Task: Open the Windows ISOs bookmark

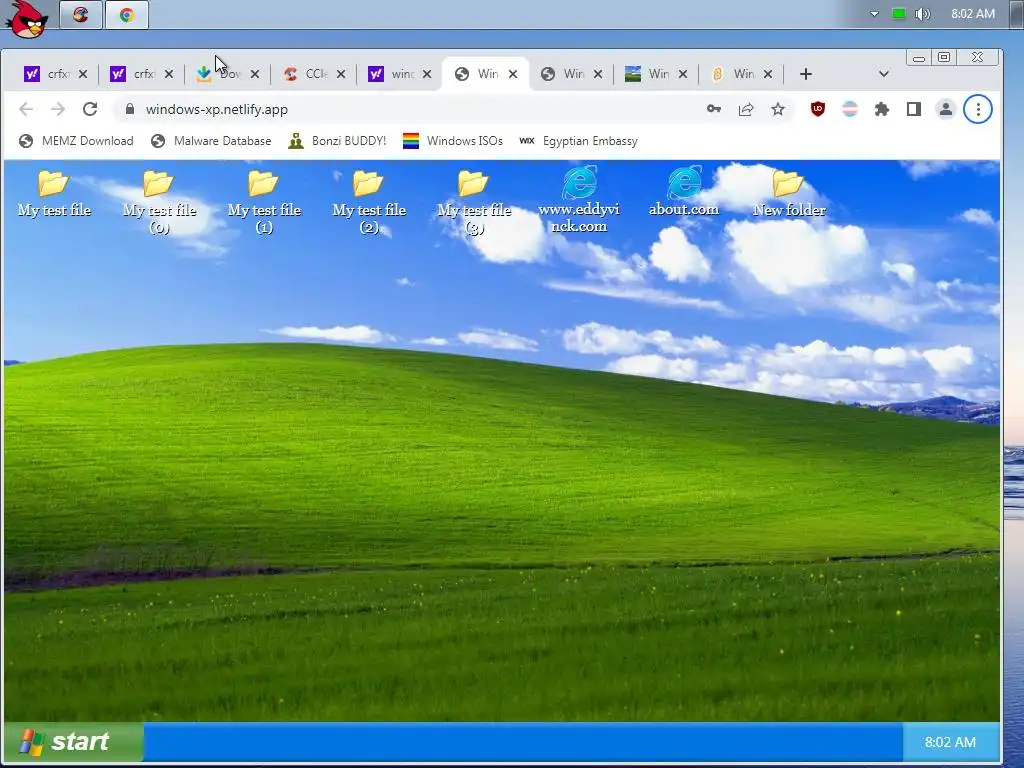Action: pyautogui.click(x=453, y=141)
